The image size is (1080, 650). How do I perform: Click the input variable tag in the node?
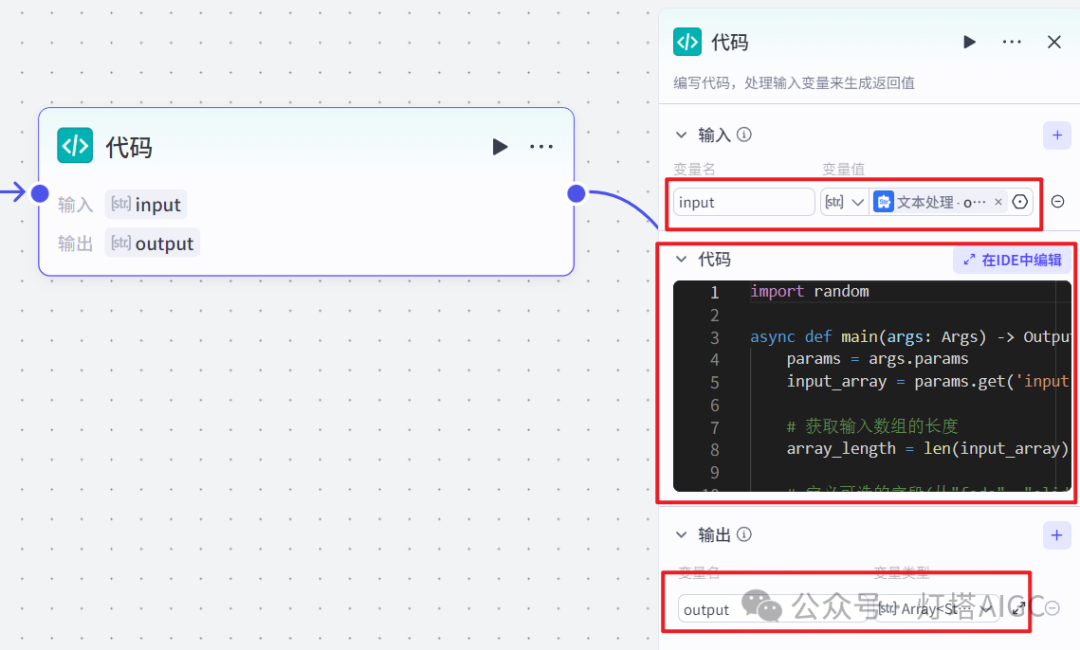146,205
